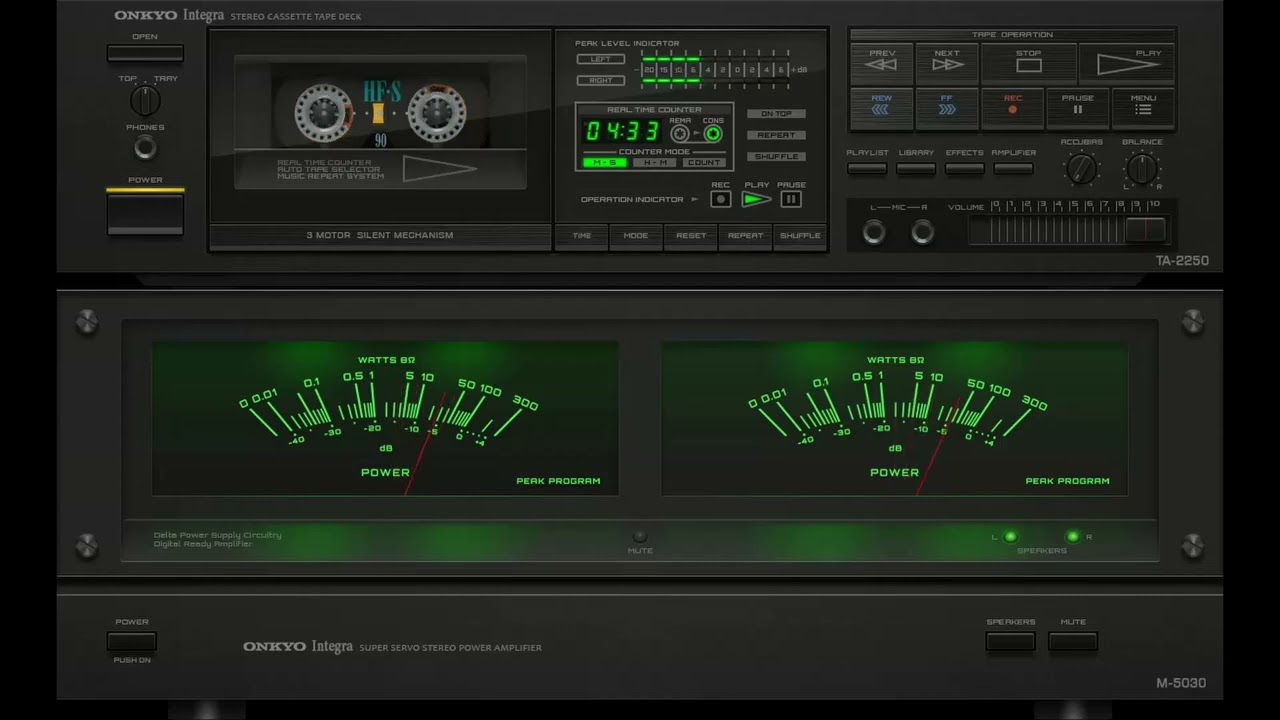Click the PAUSE operation indicator icon
The width and height of the screenshot is (1280, 720).
[x=791, y=199]
